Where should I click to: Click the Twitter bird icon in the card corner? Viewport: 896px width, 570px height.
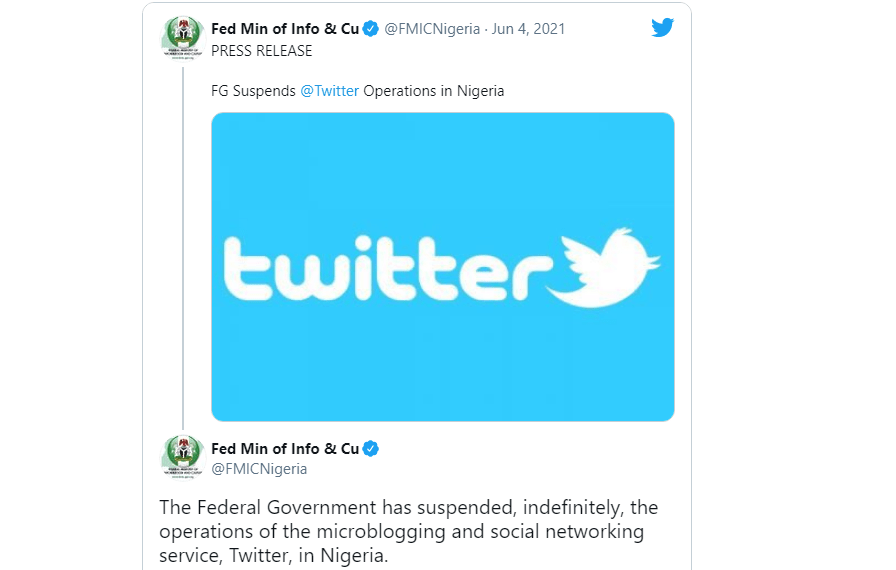click(662, 27)
